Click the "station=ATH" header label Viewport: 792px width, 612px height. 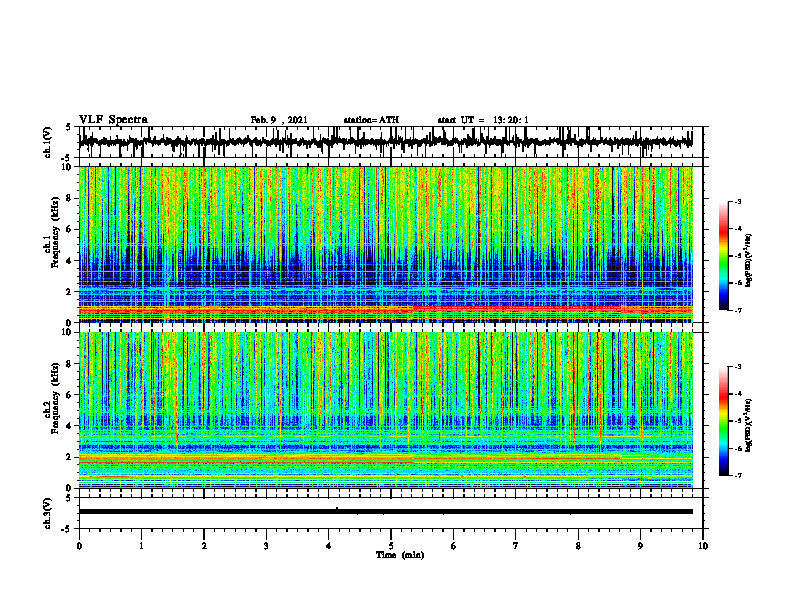[371, 120]
